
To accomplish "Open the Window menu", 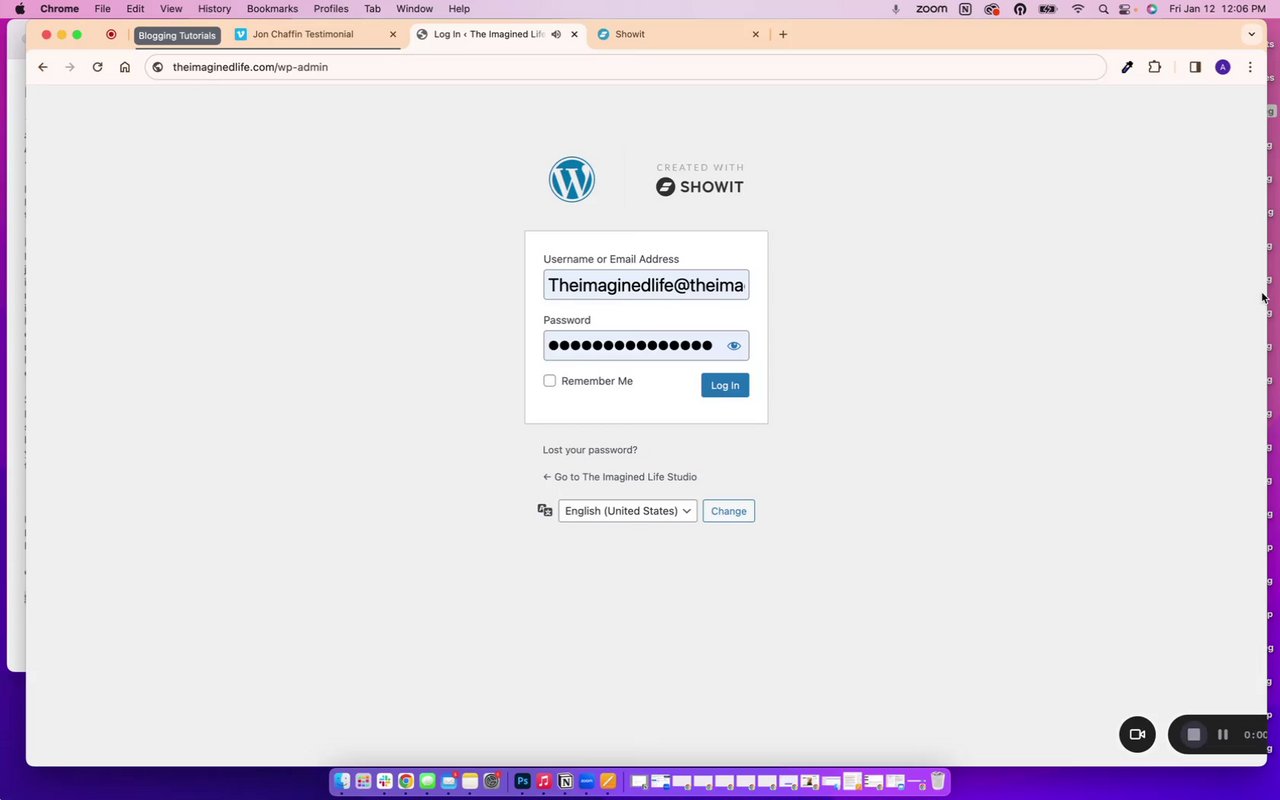I will (x=414, y=9).
